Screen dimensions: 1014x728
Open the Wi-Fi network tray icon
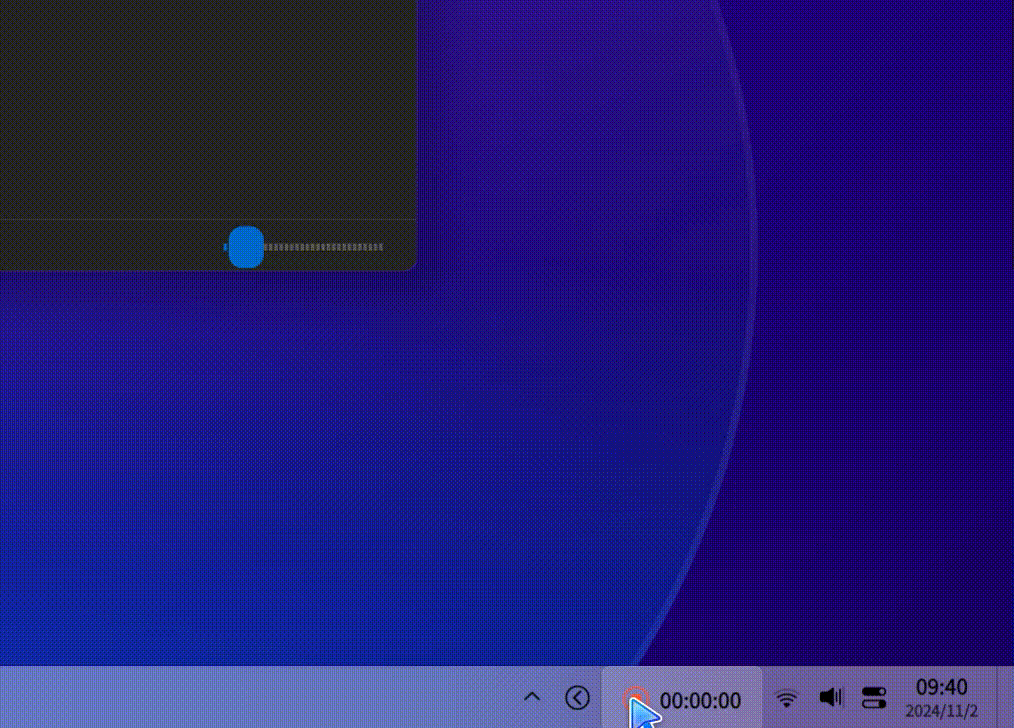786,698
